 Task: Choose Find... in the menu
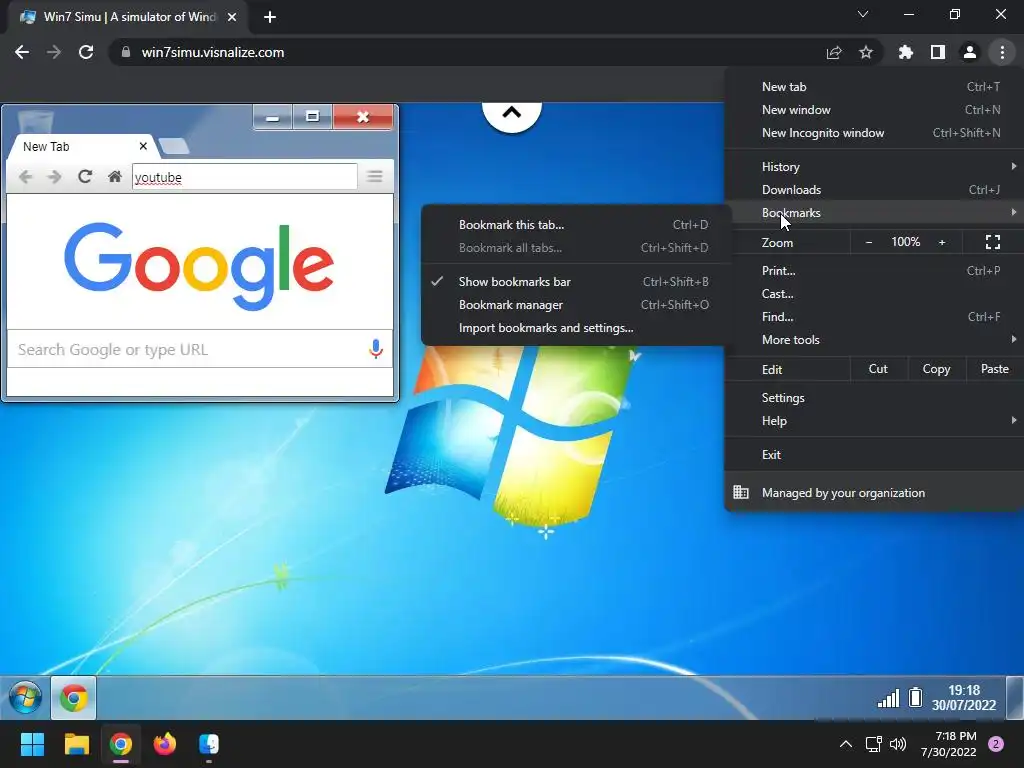click(x=874, y=317)
